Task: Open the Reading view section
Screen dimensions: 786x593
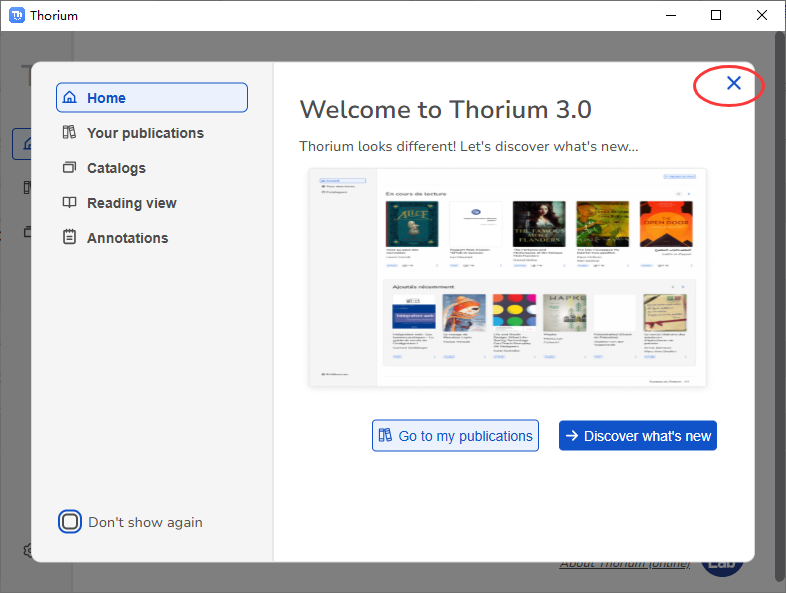Action: click(131, 203)
